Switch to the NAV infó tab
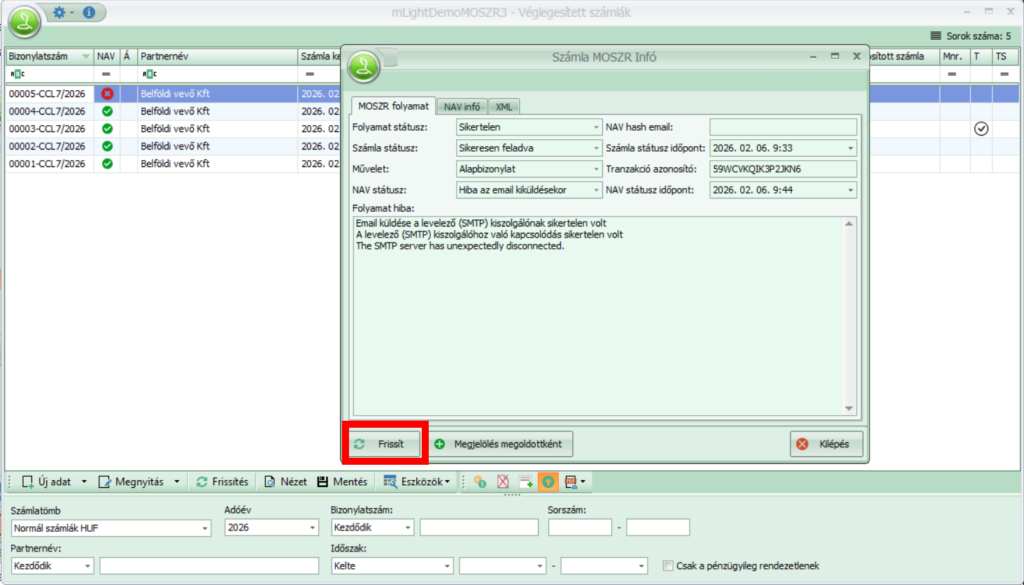Screen dimensions: 1024x585 [462, 106]
